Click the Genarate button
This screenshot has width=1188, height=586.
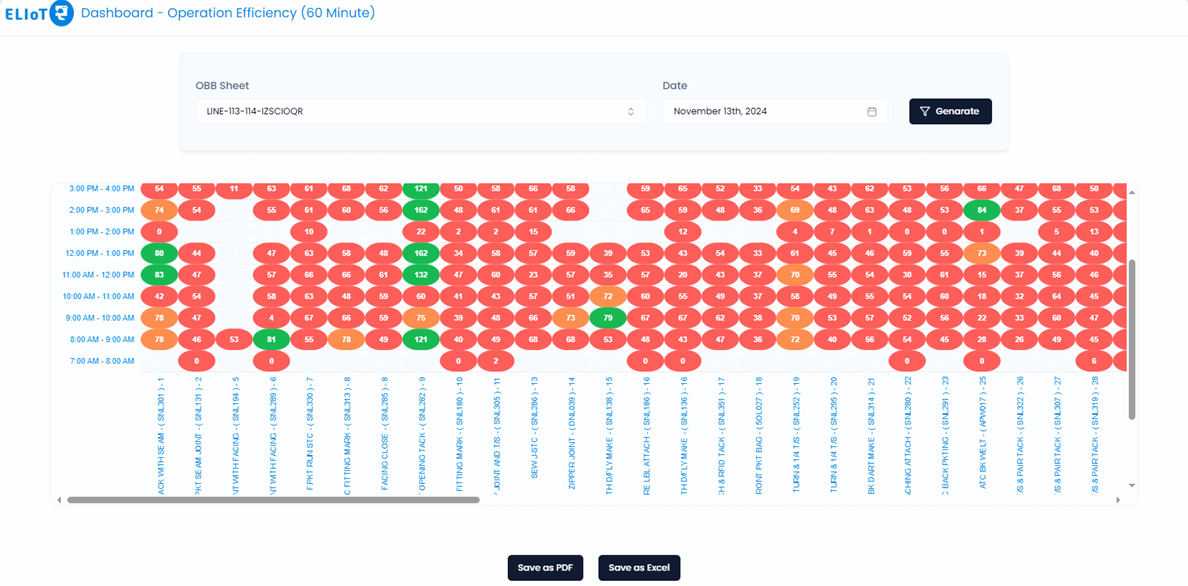(950, 111)
